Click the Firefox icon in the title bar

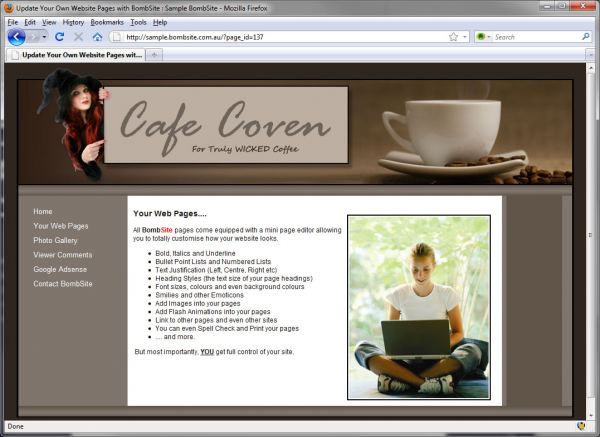point(8,8)
